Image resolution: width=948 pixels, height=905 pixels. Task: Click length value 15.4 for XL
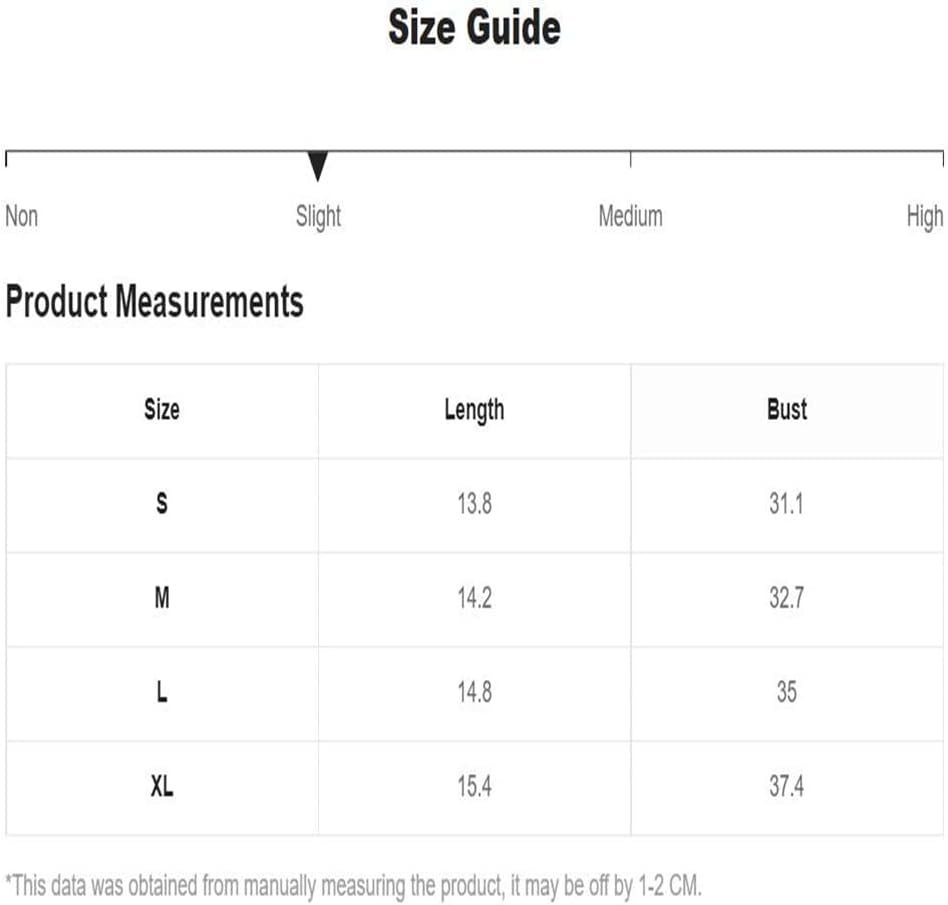point(475,787)
